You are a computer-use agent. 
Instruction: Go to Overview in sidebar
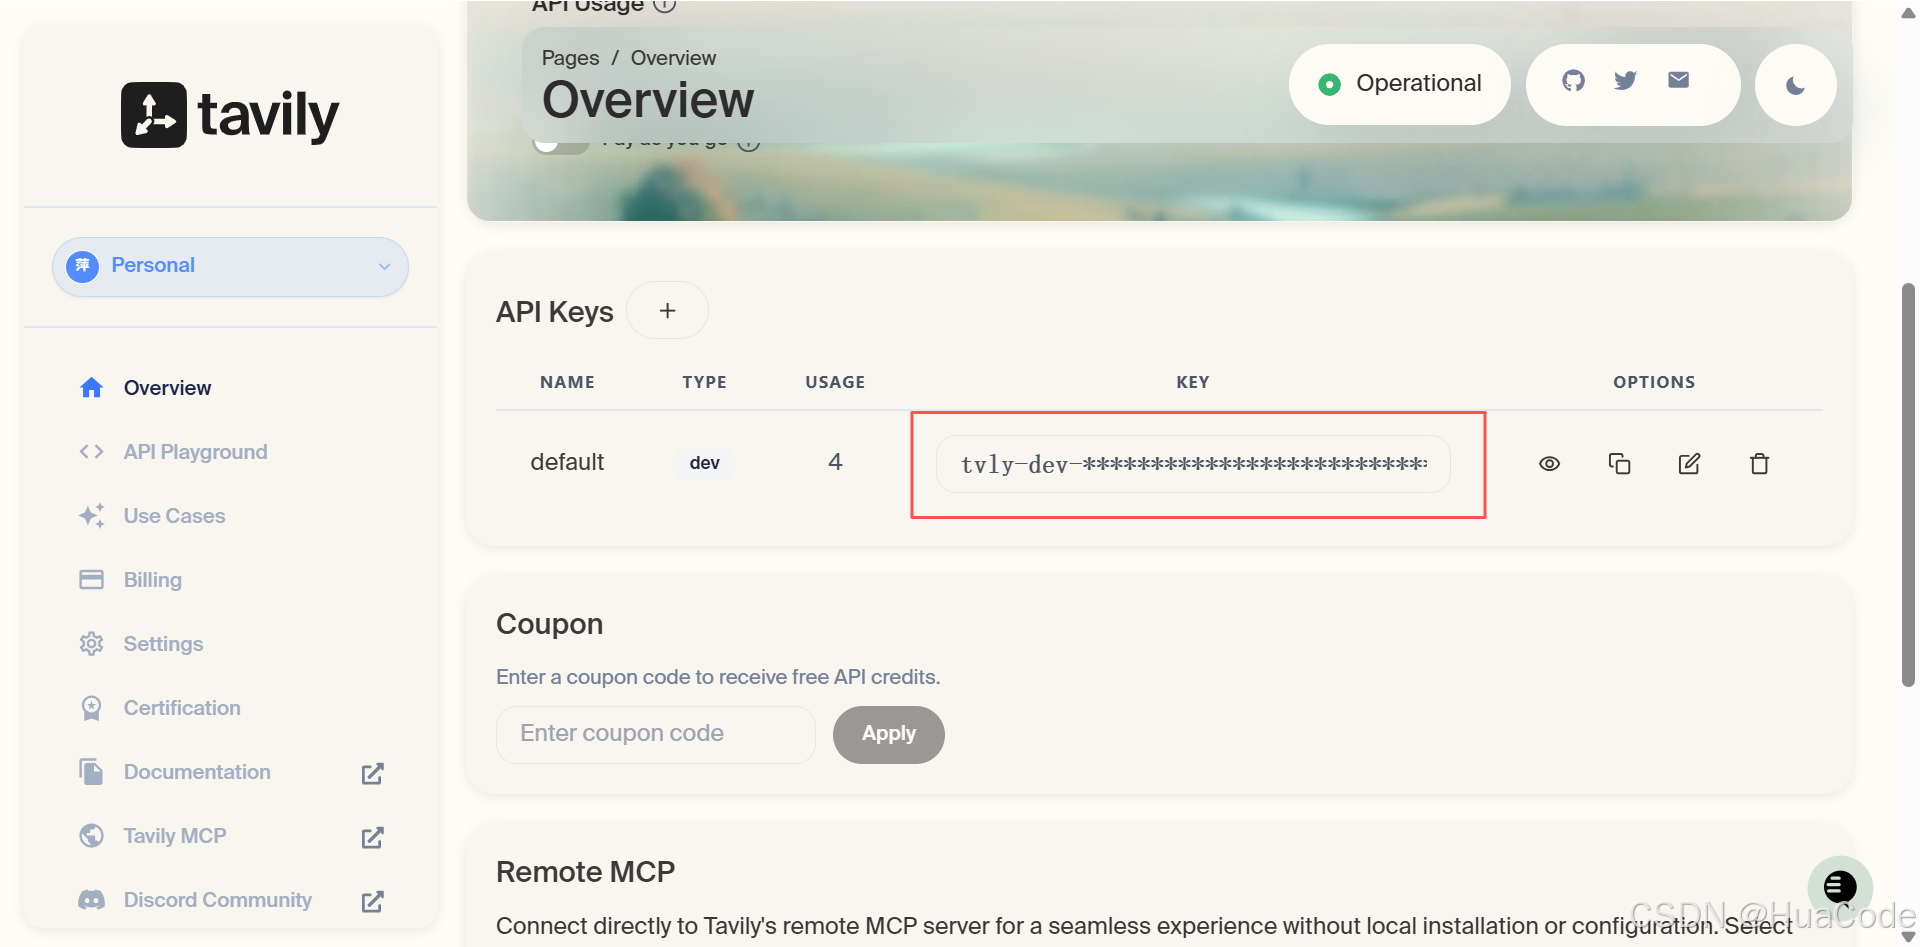(167, 388)
